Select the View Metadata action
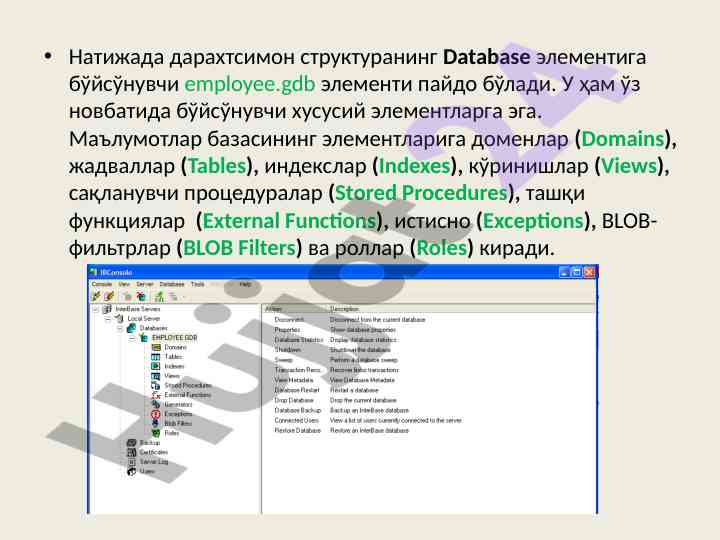720x540 pixels. (x=293, y=380)
